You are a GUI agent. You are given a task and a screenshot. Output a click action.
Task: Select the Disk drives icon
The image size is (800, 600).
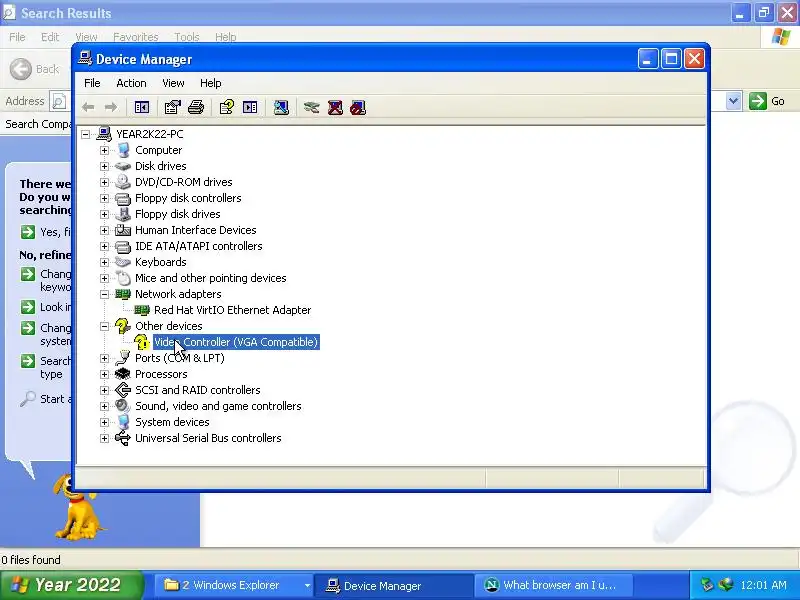pyautogui.click(x=123, y=166)
